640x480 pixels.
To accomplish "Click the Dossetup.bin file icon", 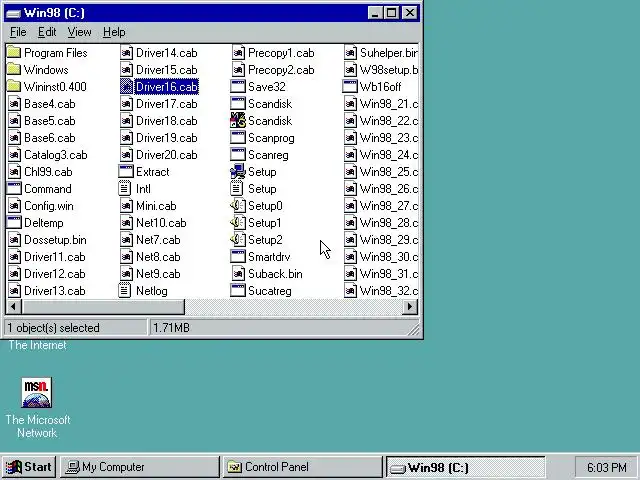I will 14,240.
